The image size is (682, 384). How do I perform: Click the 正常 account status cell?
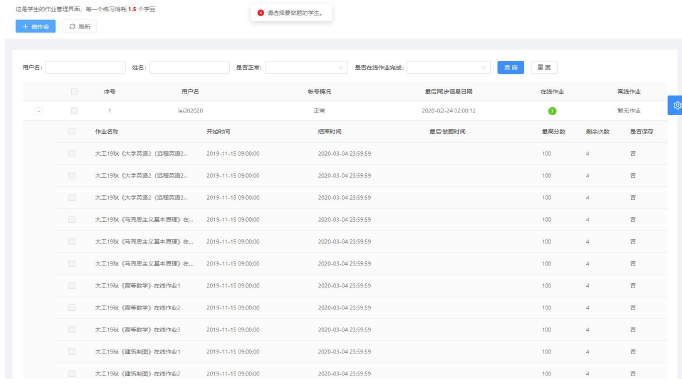pyautogui.click(x=319, y=111)
